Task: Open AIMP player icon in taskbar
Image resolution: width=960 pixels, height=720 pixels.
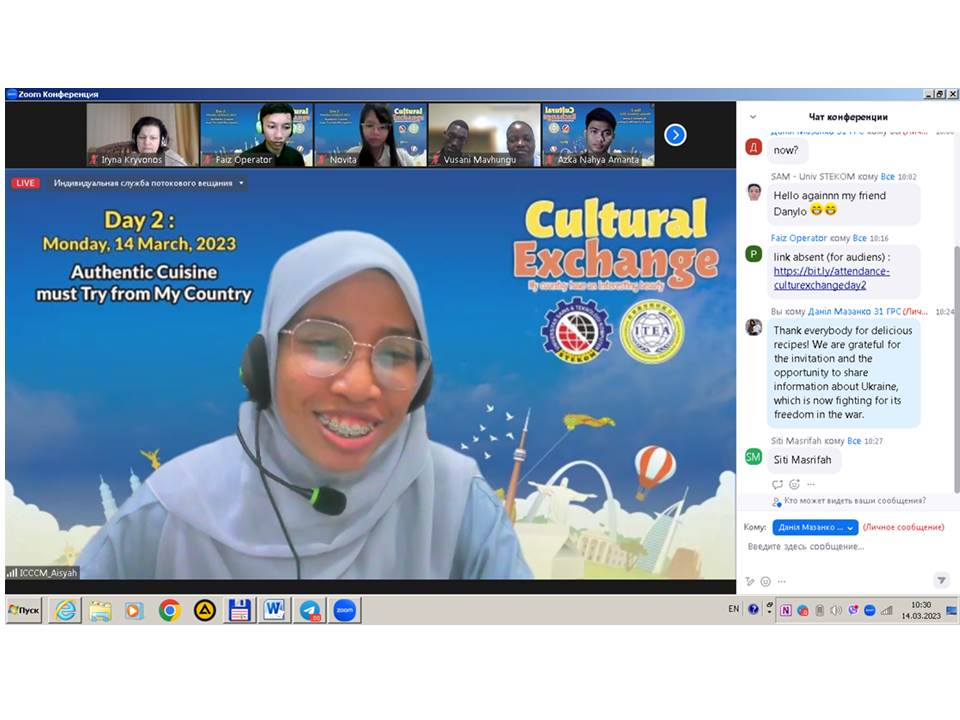Action: [x=204, y=610]
